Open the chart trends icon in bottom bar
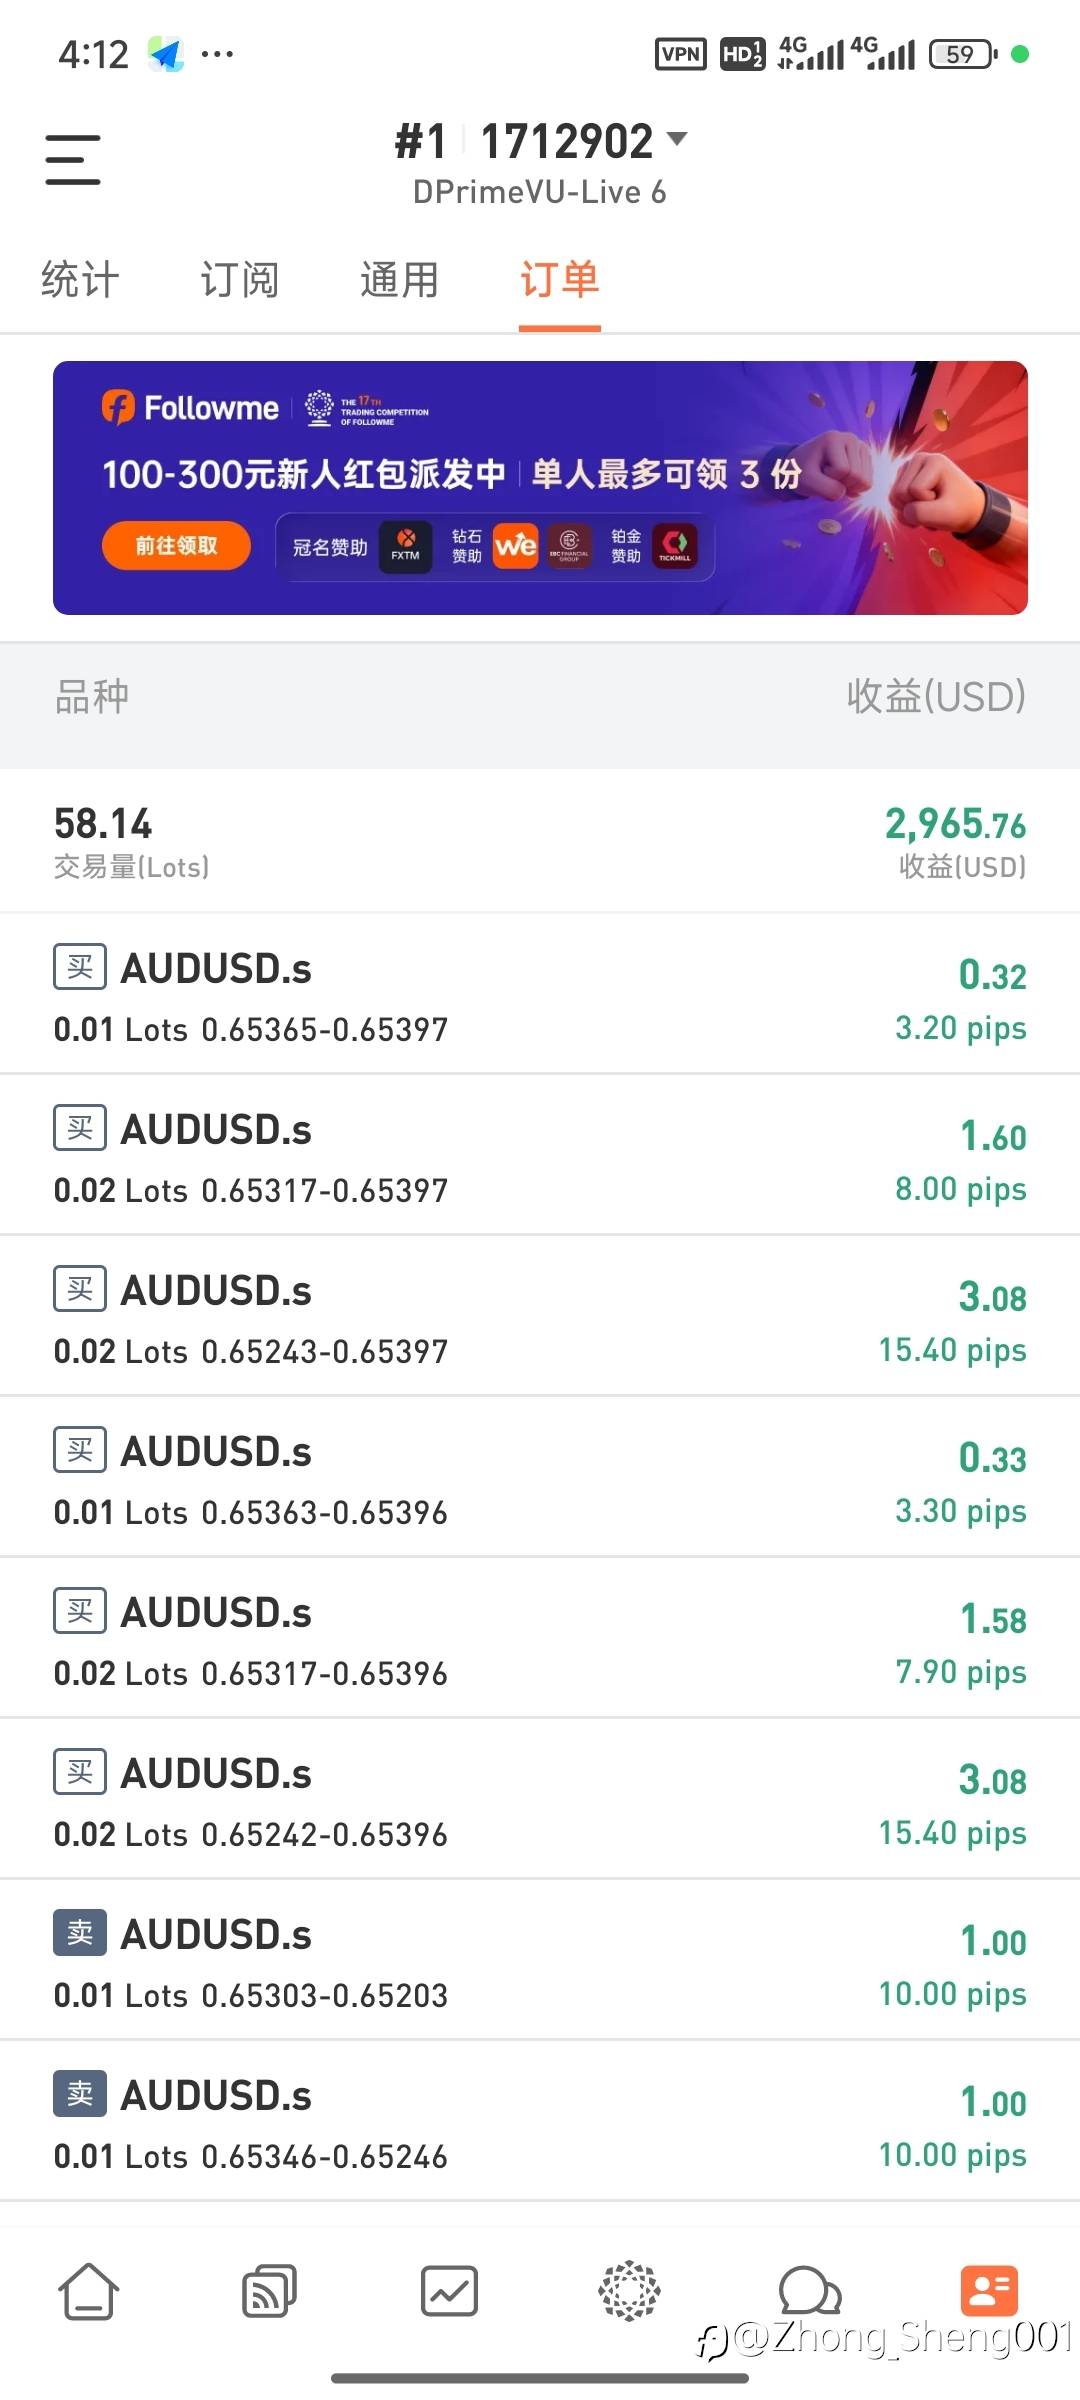 449,2290
